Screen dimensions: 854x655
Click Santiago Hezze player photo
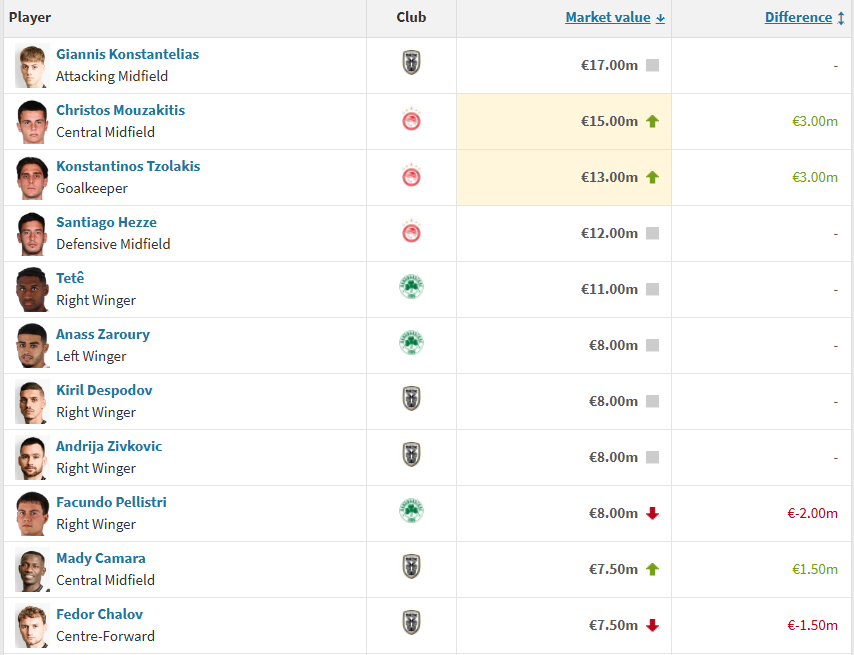pos(32,234)
